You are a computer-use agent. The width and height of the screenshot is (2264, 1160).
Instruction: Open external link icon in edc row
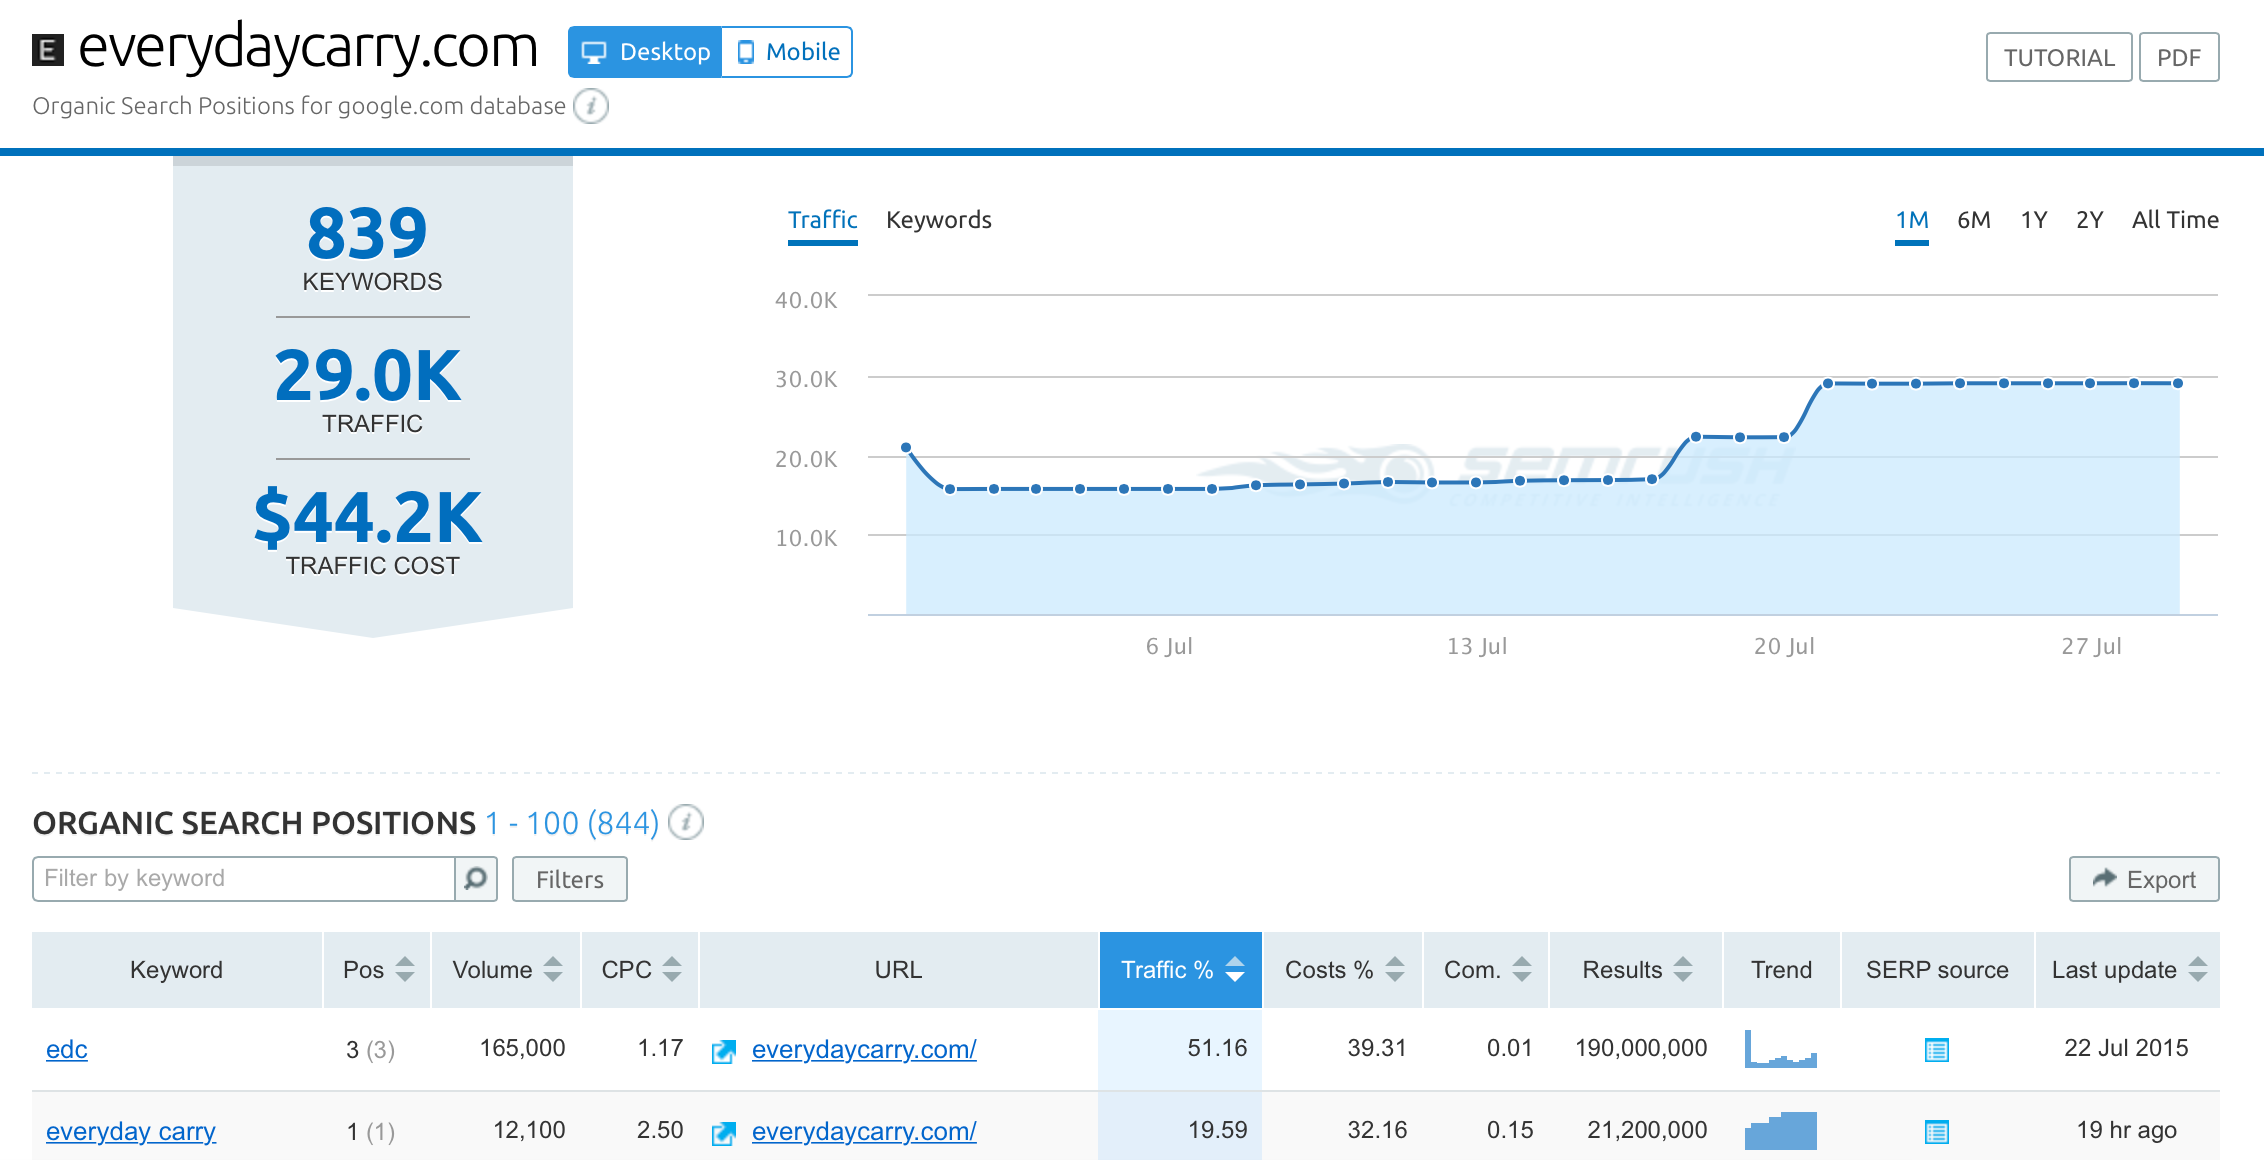click(x=724, y=1051)
